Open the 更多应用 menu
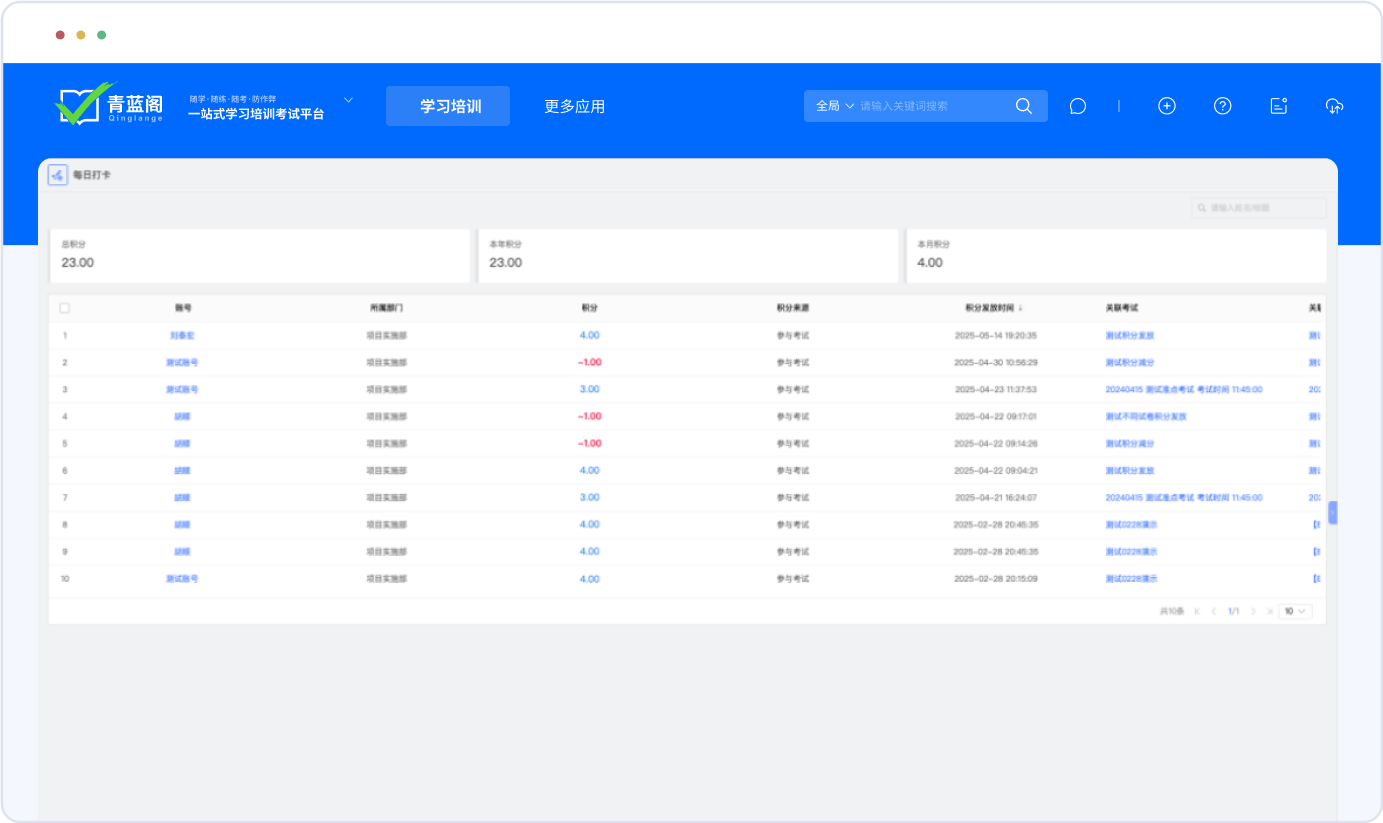Viewport: 1383px width, 823px height. [574, 106]
